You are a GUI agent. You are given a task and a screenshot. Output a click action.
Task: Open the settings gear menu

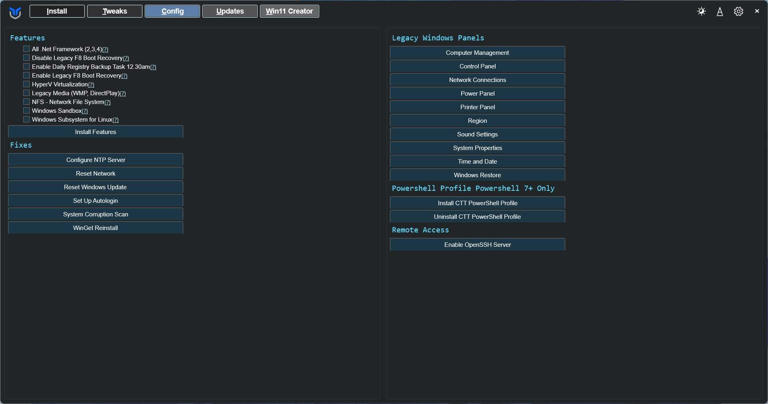pyautogui.click(x=738, y=12)
